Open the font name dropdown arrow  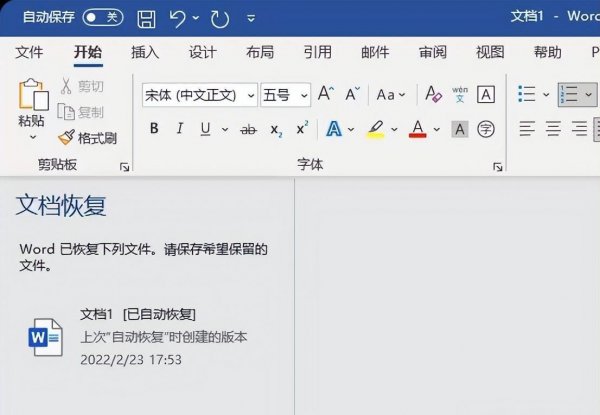tap(251, 95)
